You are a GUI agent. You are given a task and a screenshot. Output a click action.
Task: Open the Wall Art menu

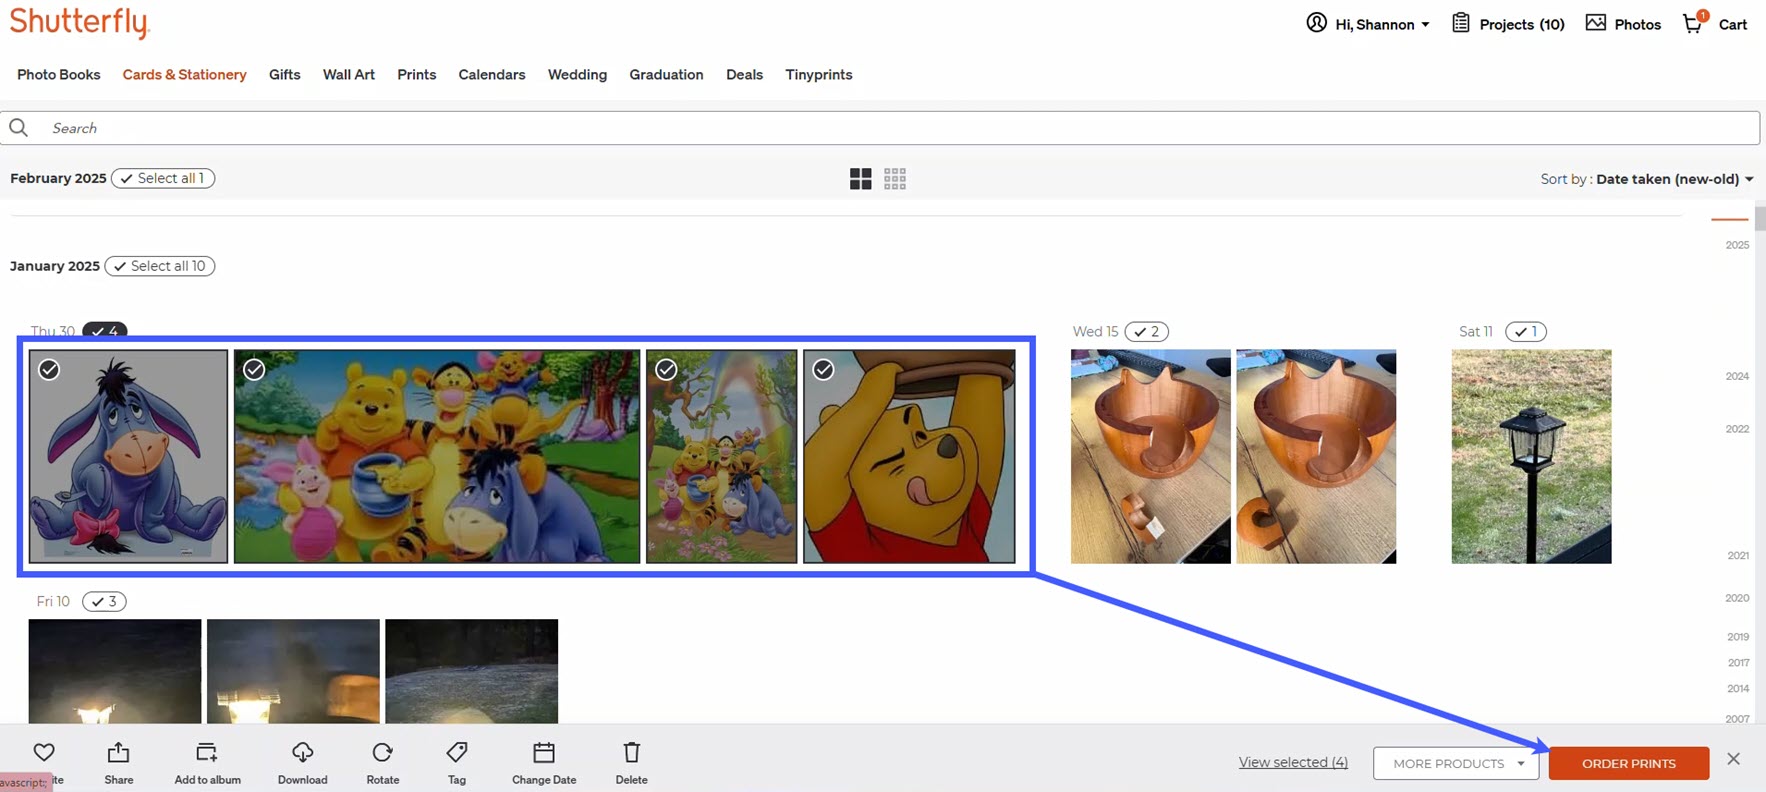(349, 74)
